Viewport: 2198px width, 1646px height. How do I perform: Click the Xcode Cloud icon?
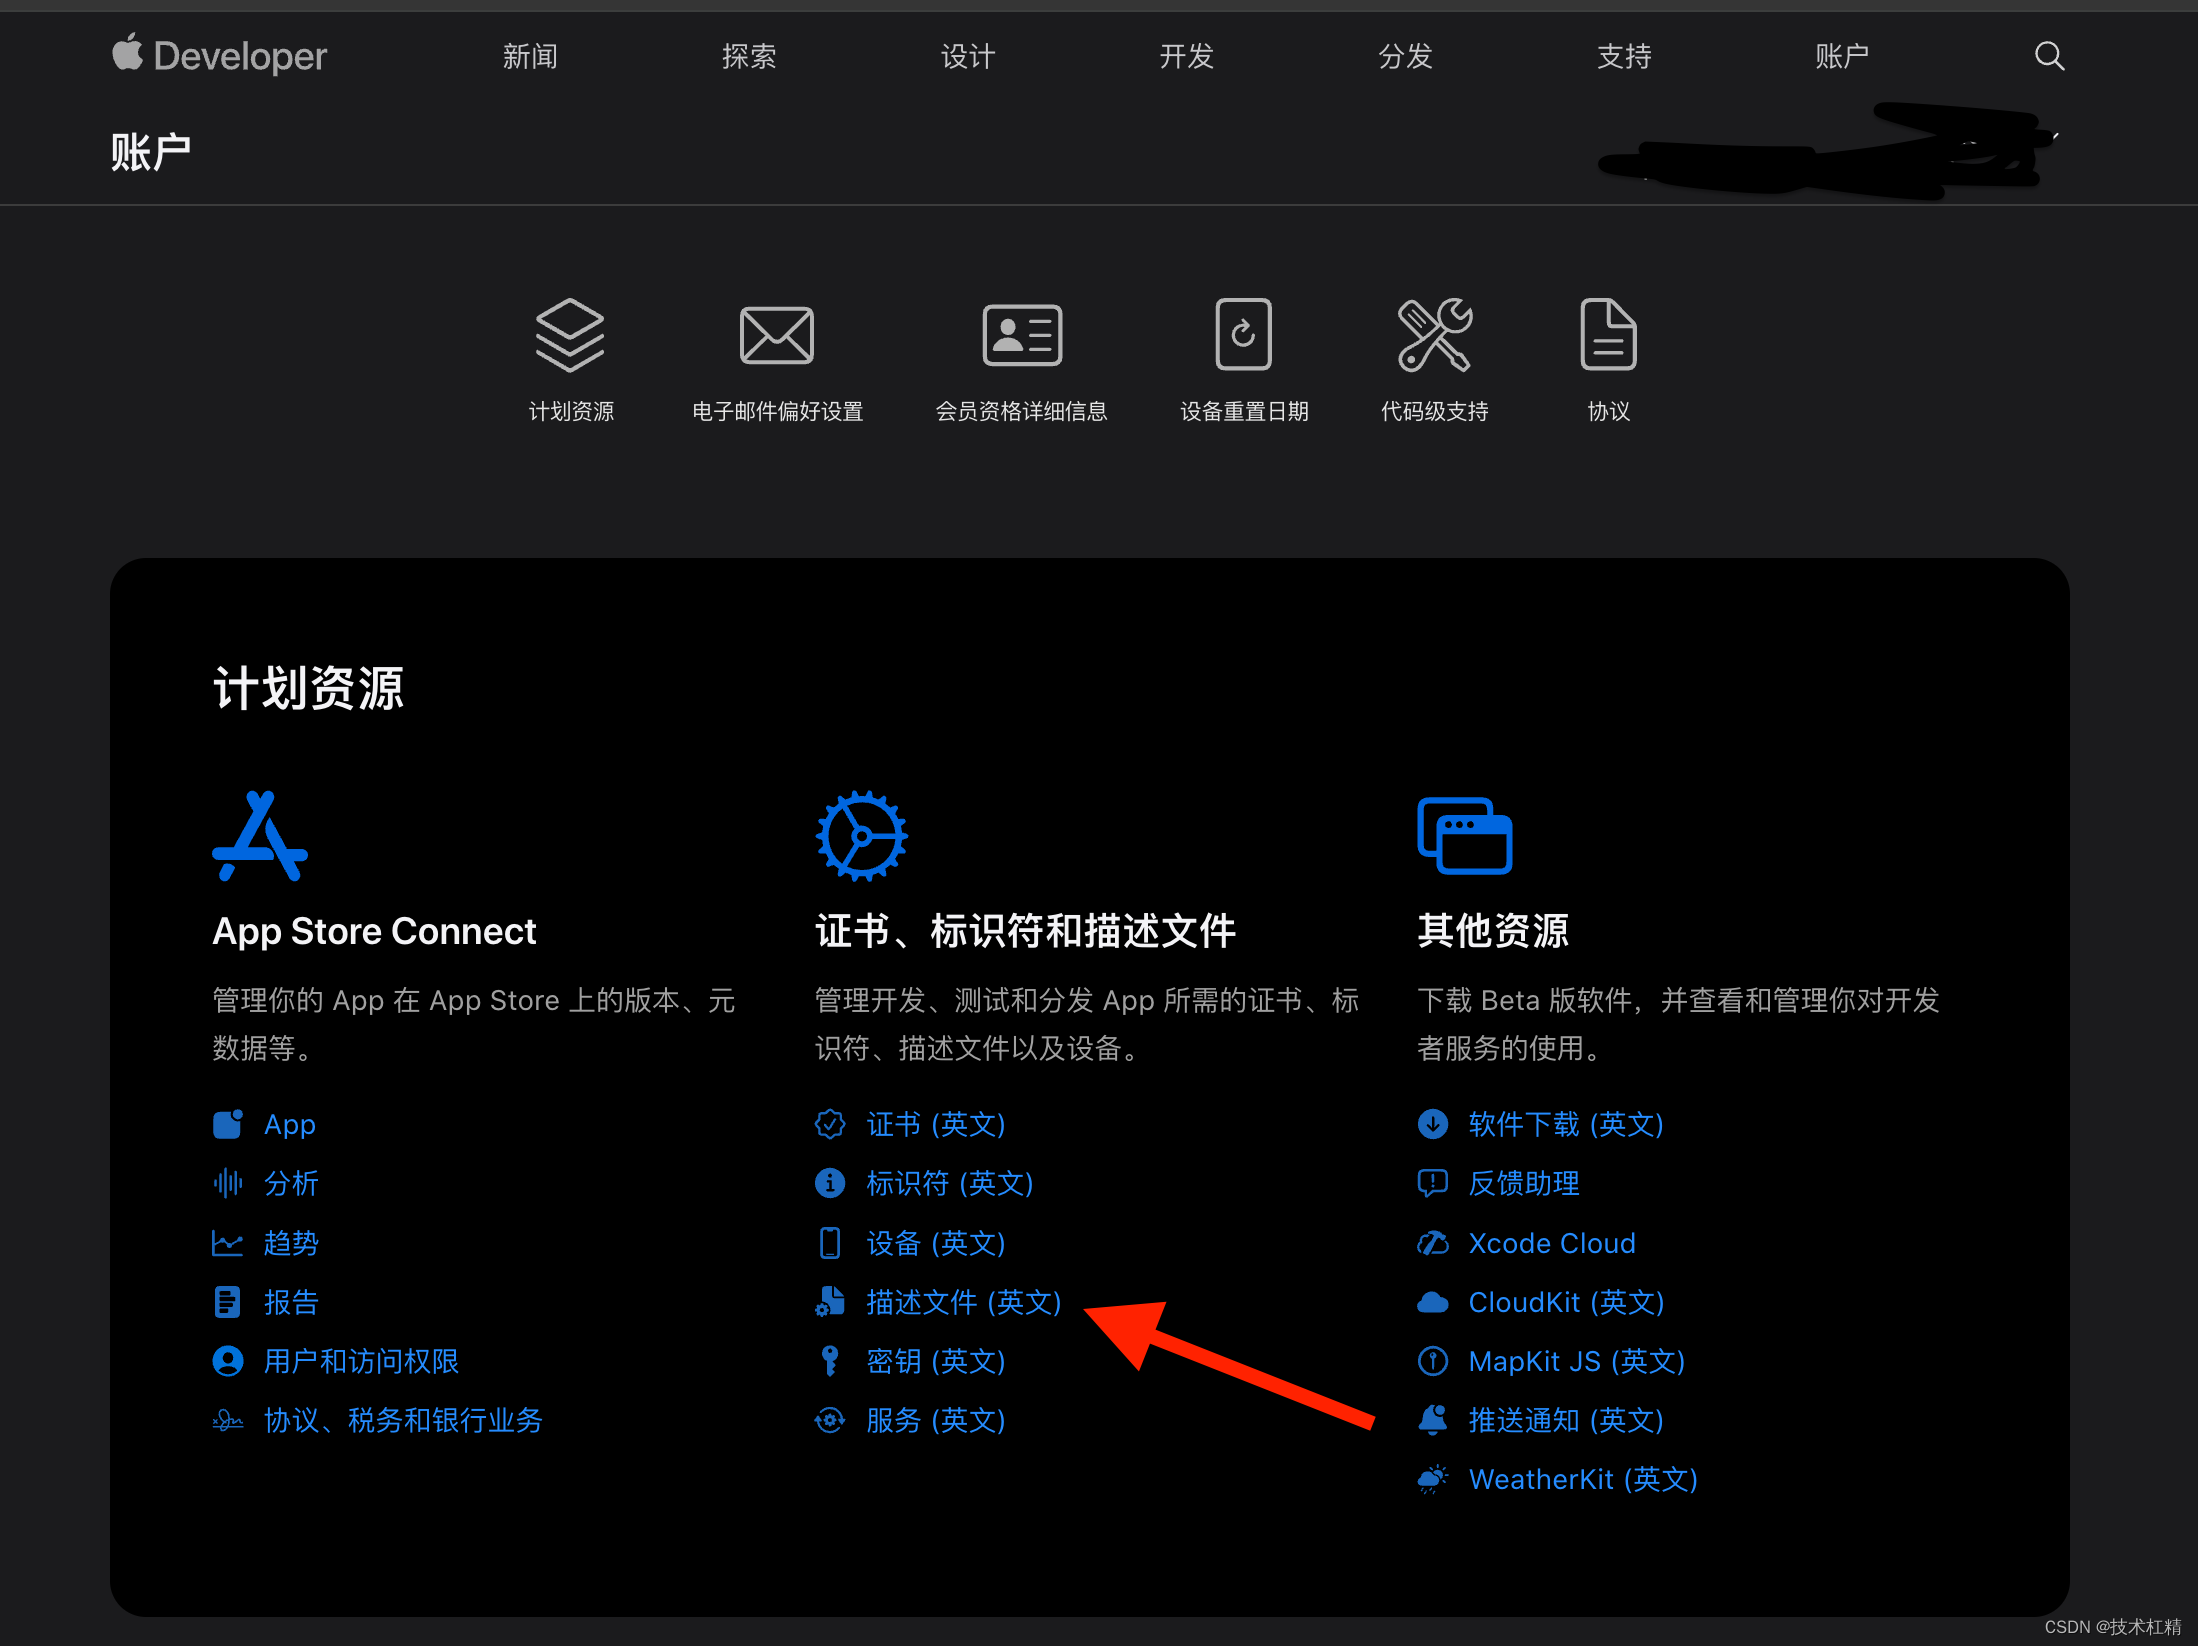(x=1433, y=1243)
